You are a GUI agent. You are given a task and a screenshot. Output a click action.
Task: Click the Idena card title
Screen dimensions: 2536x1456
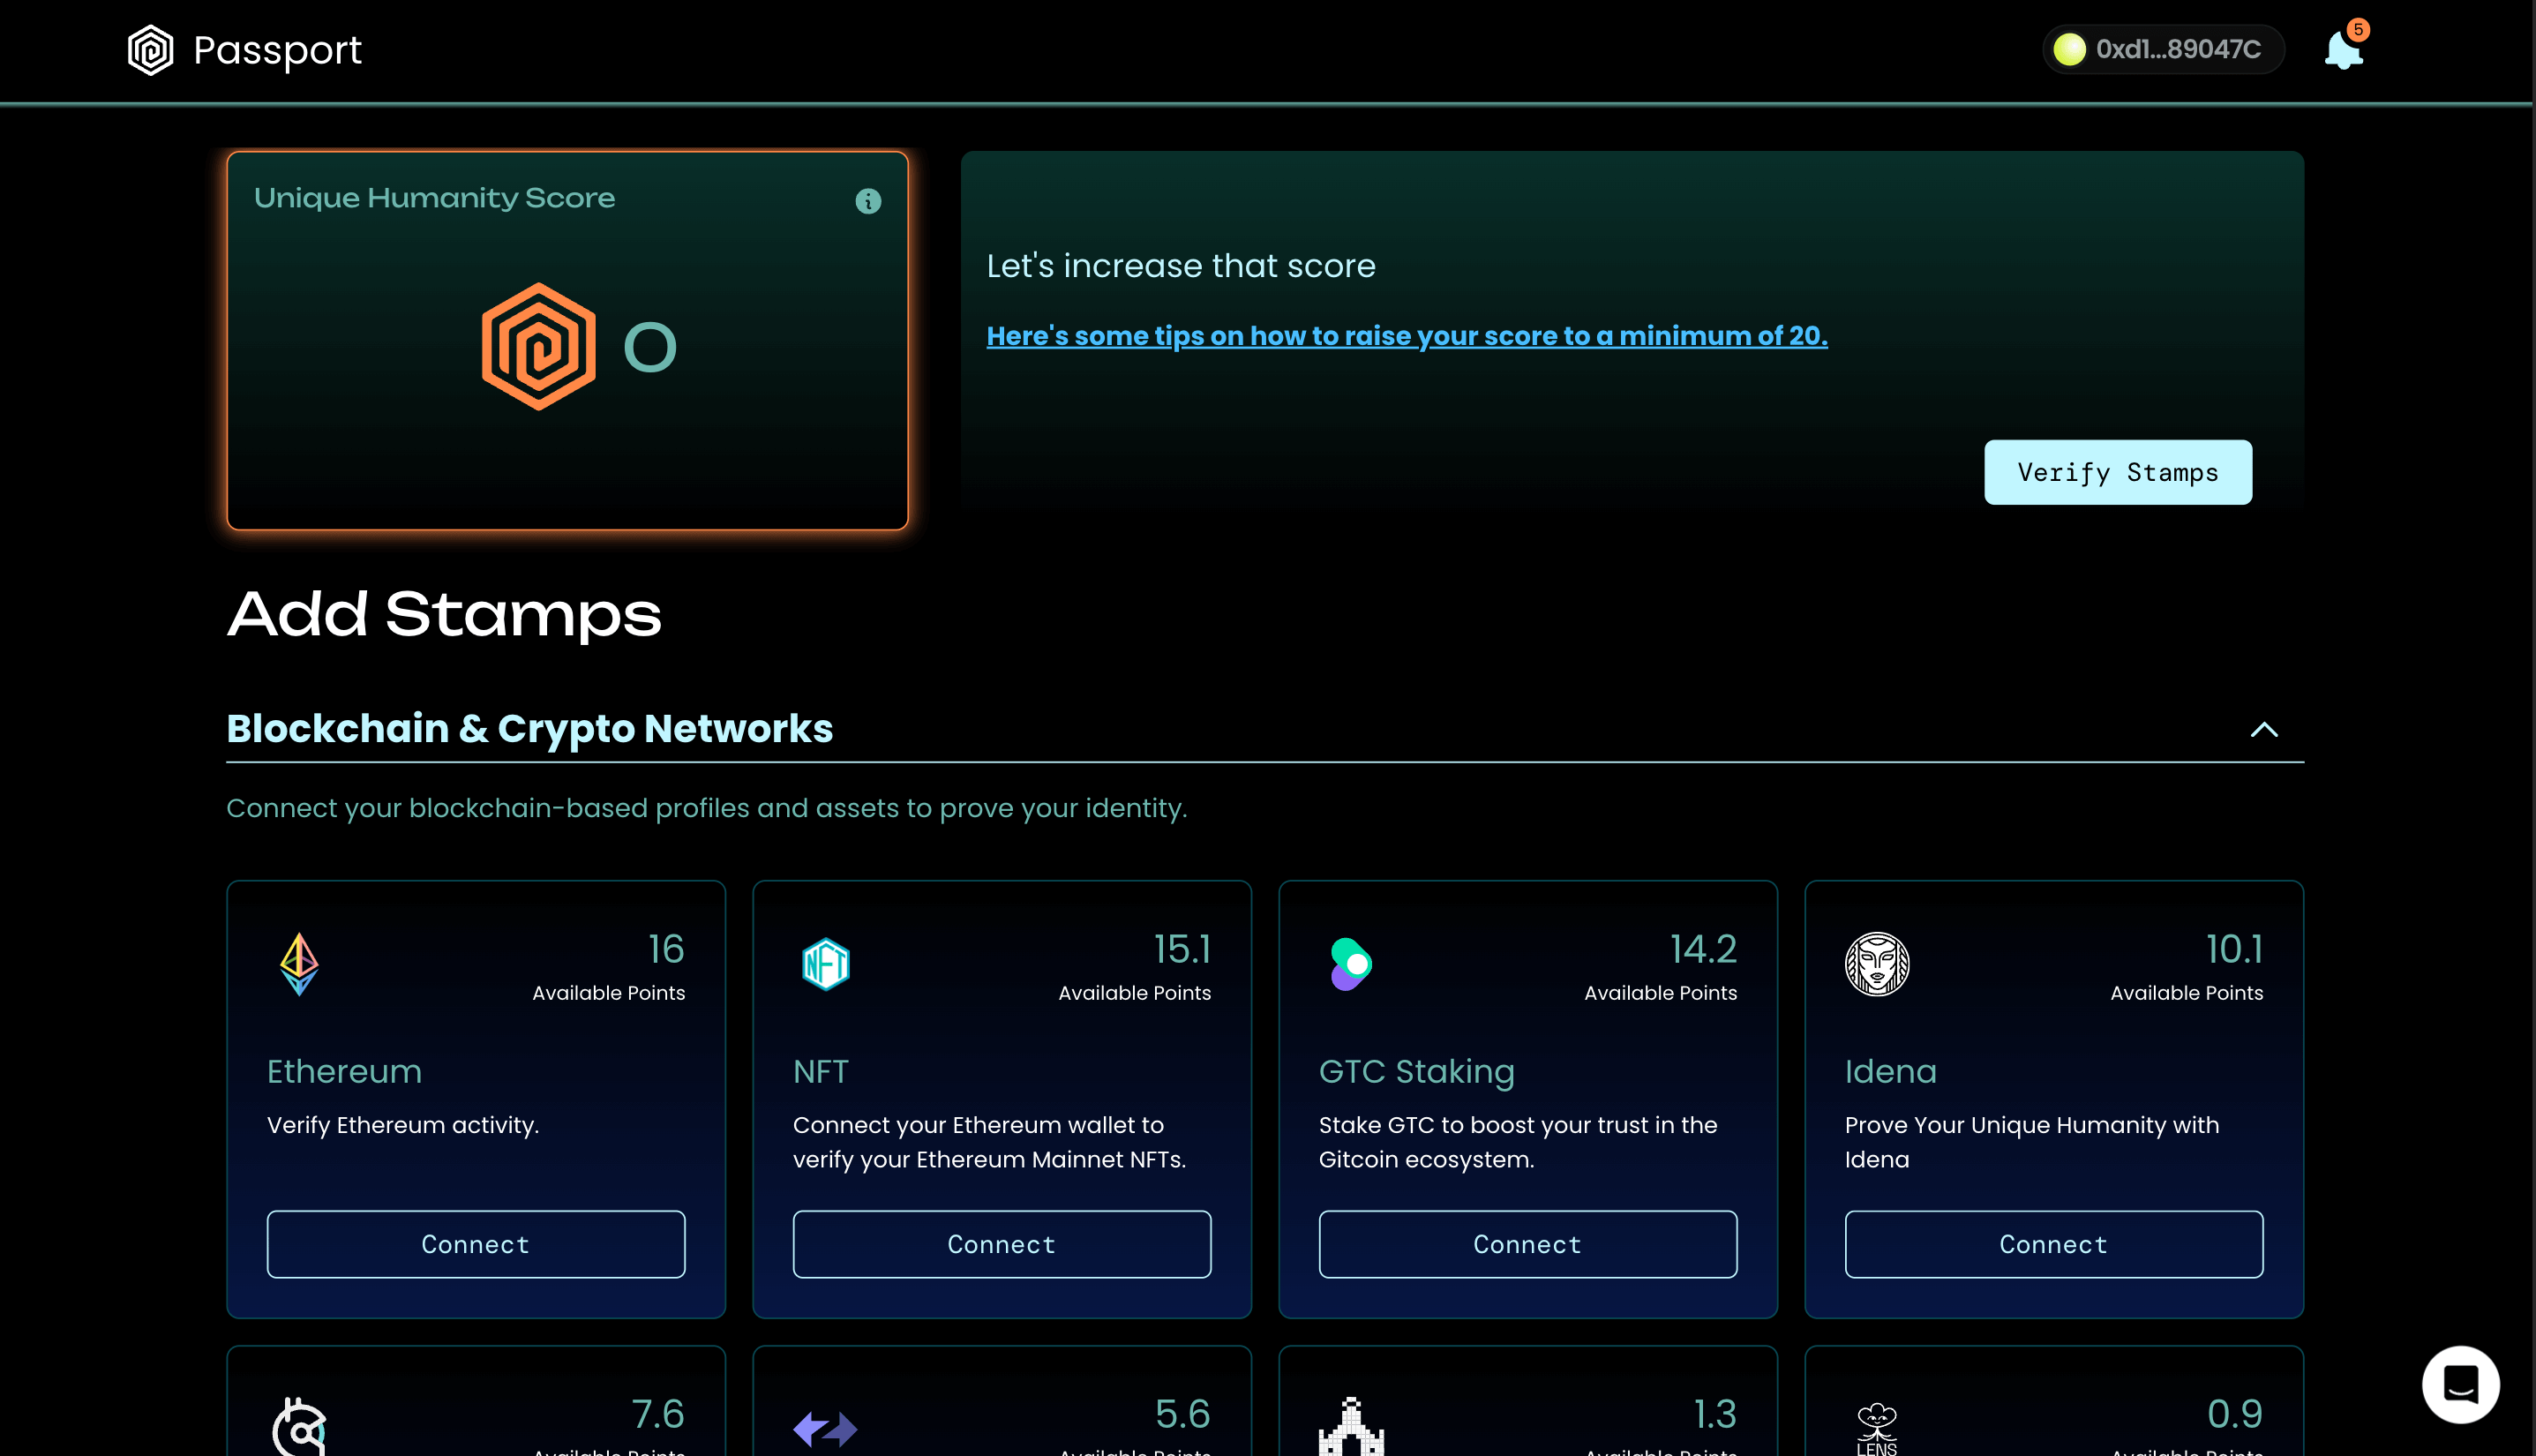pos(1890,1071)
